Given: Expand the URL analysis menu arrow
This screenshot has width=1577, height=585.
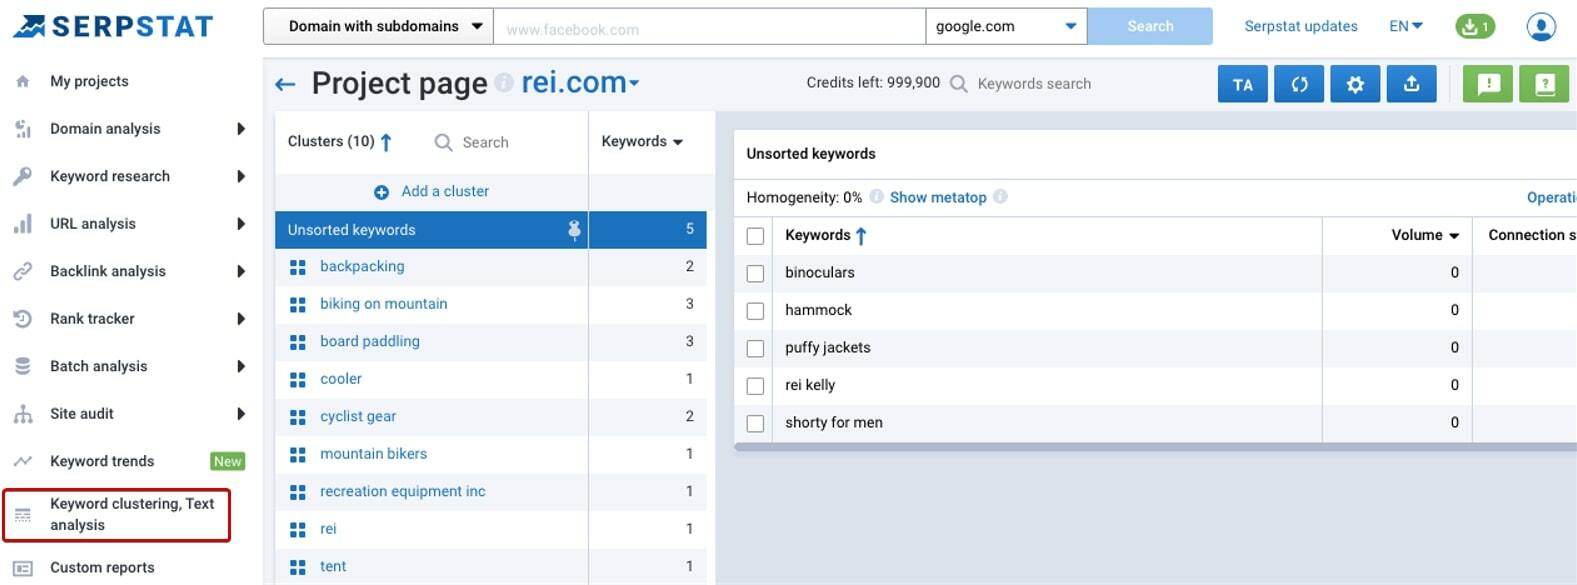Looking at the screenshot, I should tap(241, 224).
